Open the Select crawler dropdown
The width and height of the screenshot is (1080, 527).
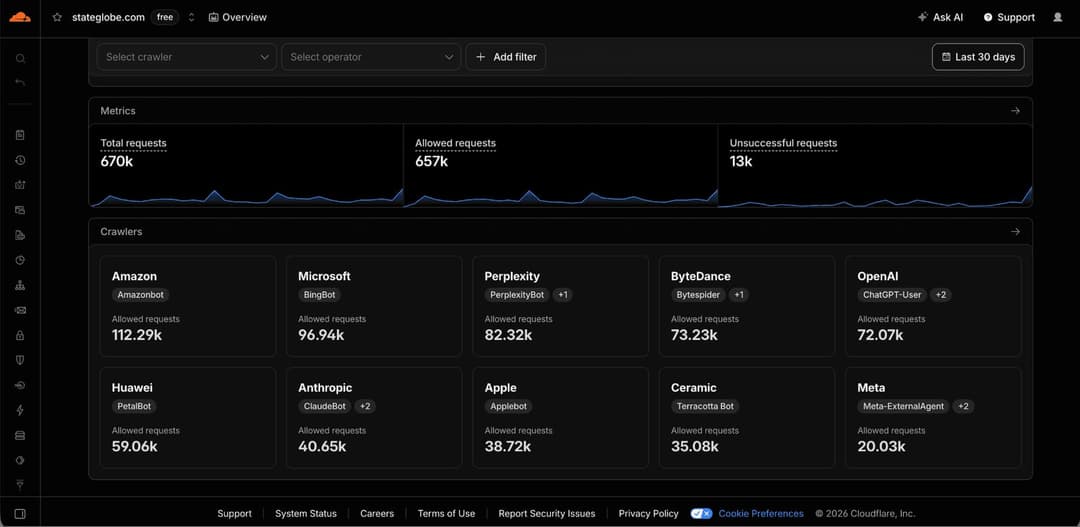(x=187, y=56)
